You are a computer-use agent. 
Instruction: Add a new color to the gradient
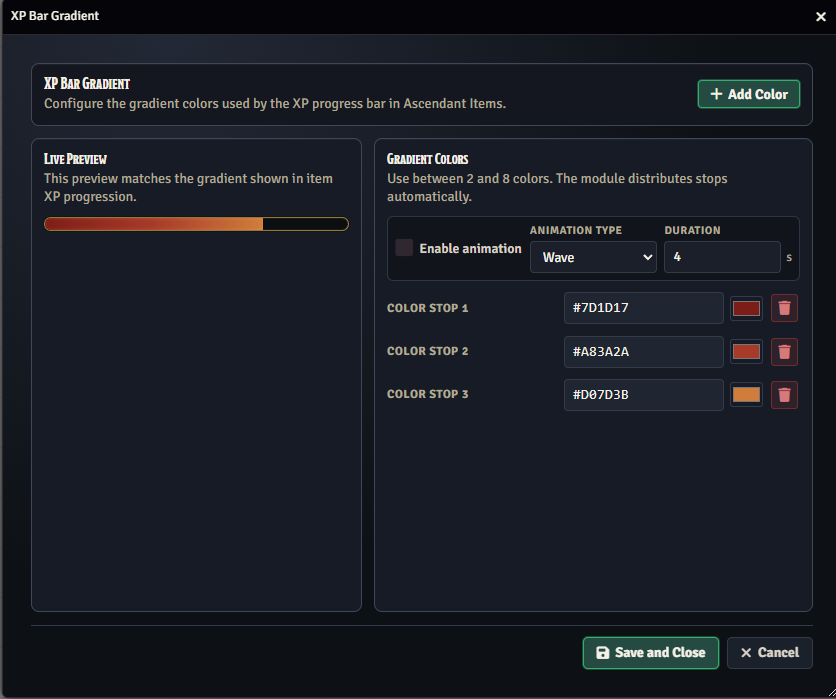[748, 94]
